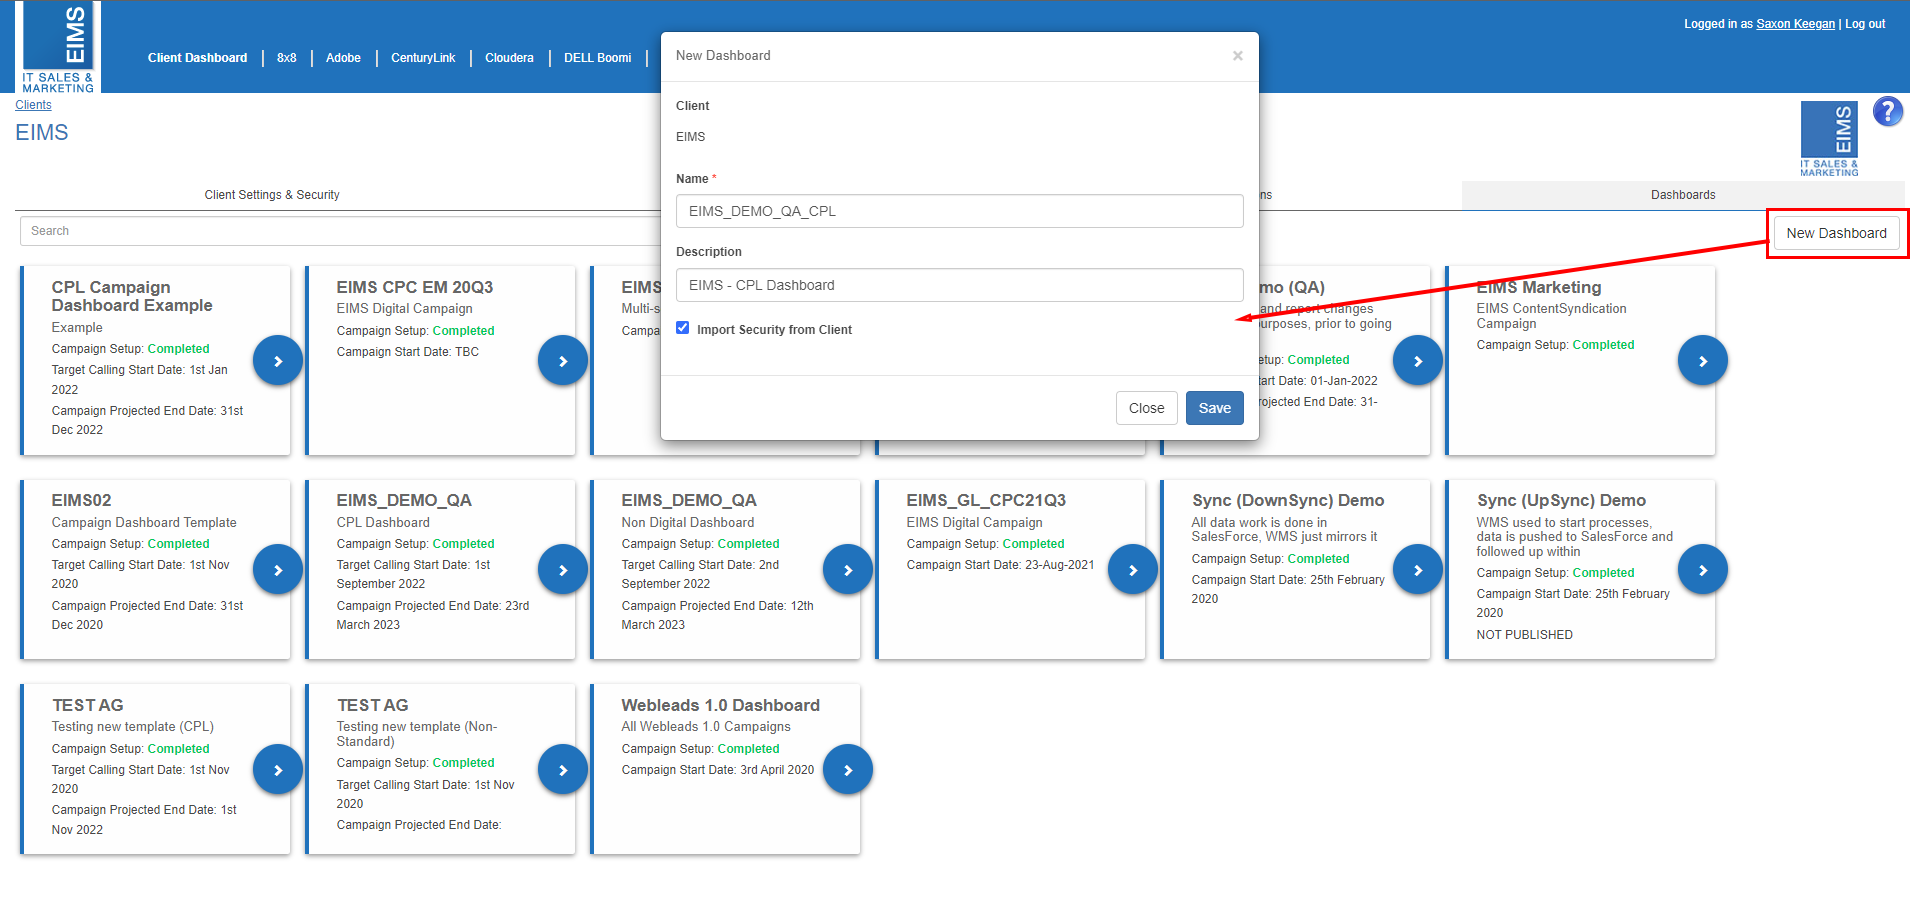Image resolution: width=1910 pixels, height=920 pixels.
Task: Select the CenturyLink client in navigation
Action: [423, 58]
